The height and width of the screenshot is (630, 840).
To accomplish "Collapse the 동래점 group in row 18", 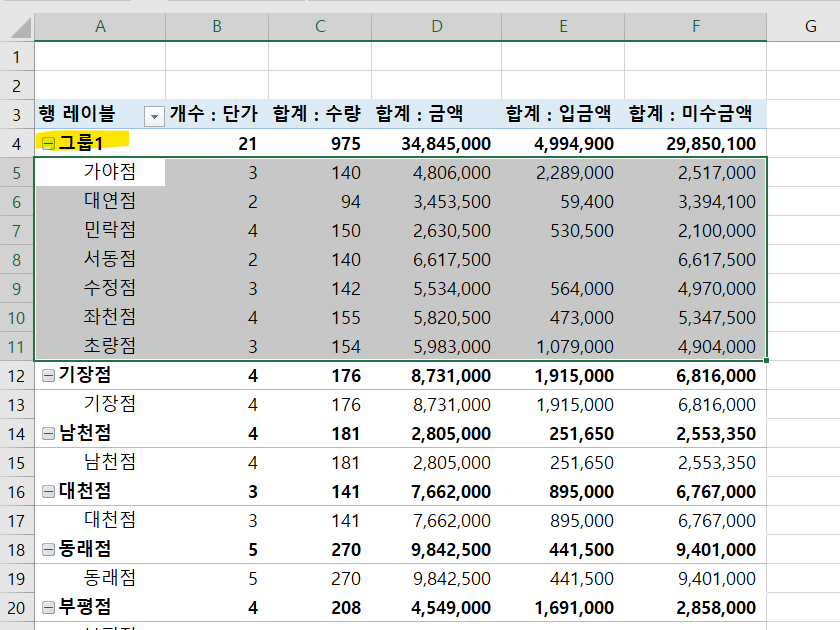I will pos(48,549).
